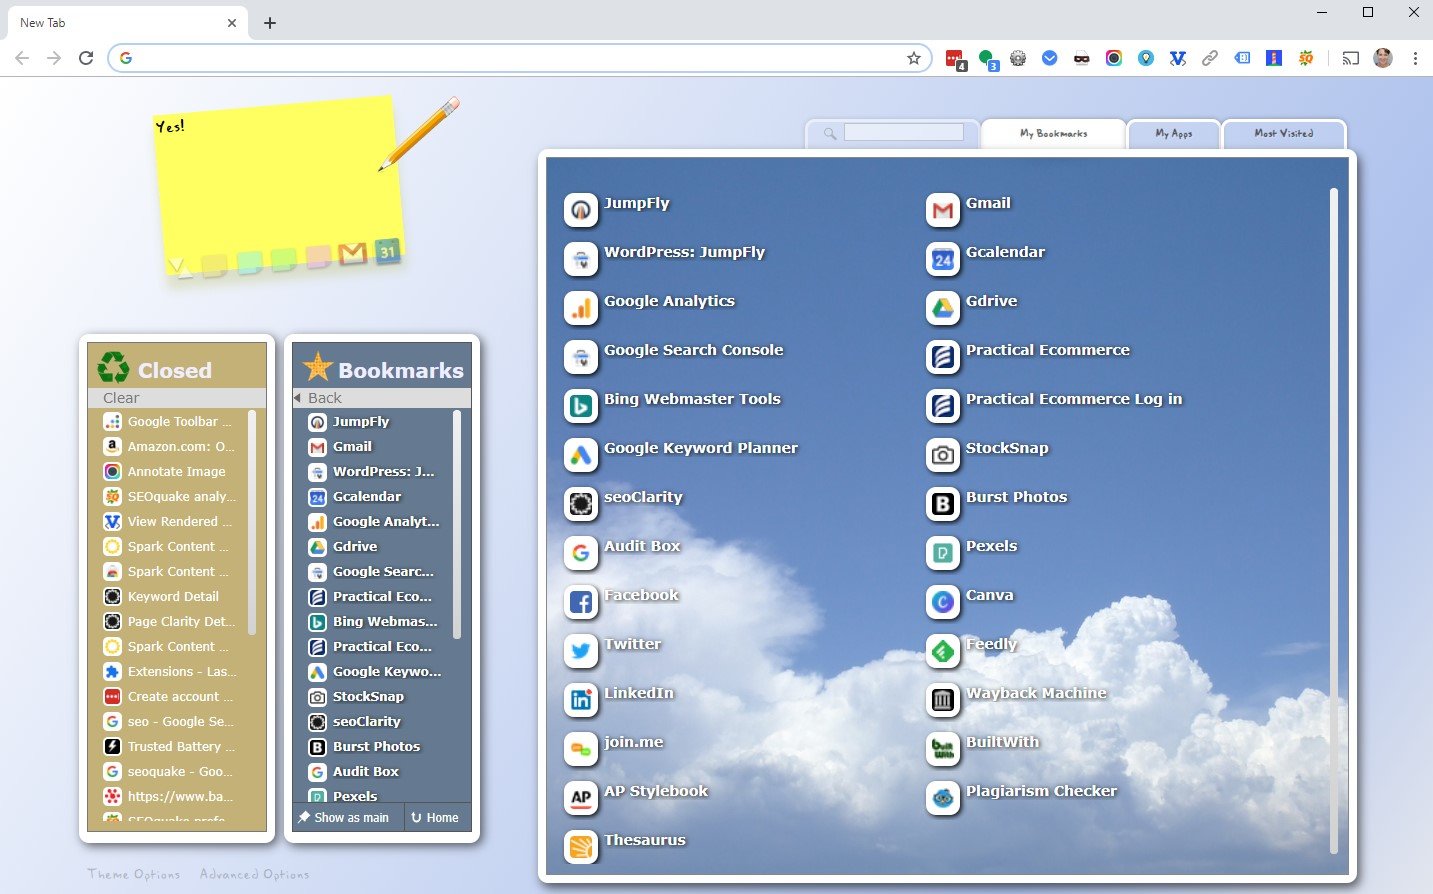Viewport: 1433px width, 894px height.
Task: Open 'seoClarity' in Bookmarks side panel
Action: tap(366, 722)
